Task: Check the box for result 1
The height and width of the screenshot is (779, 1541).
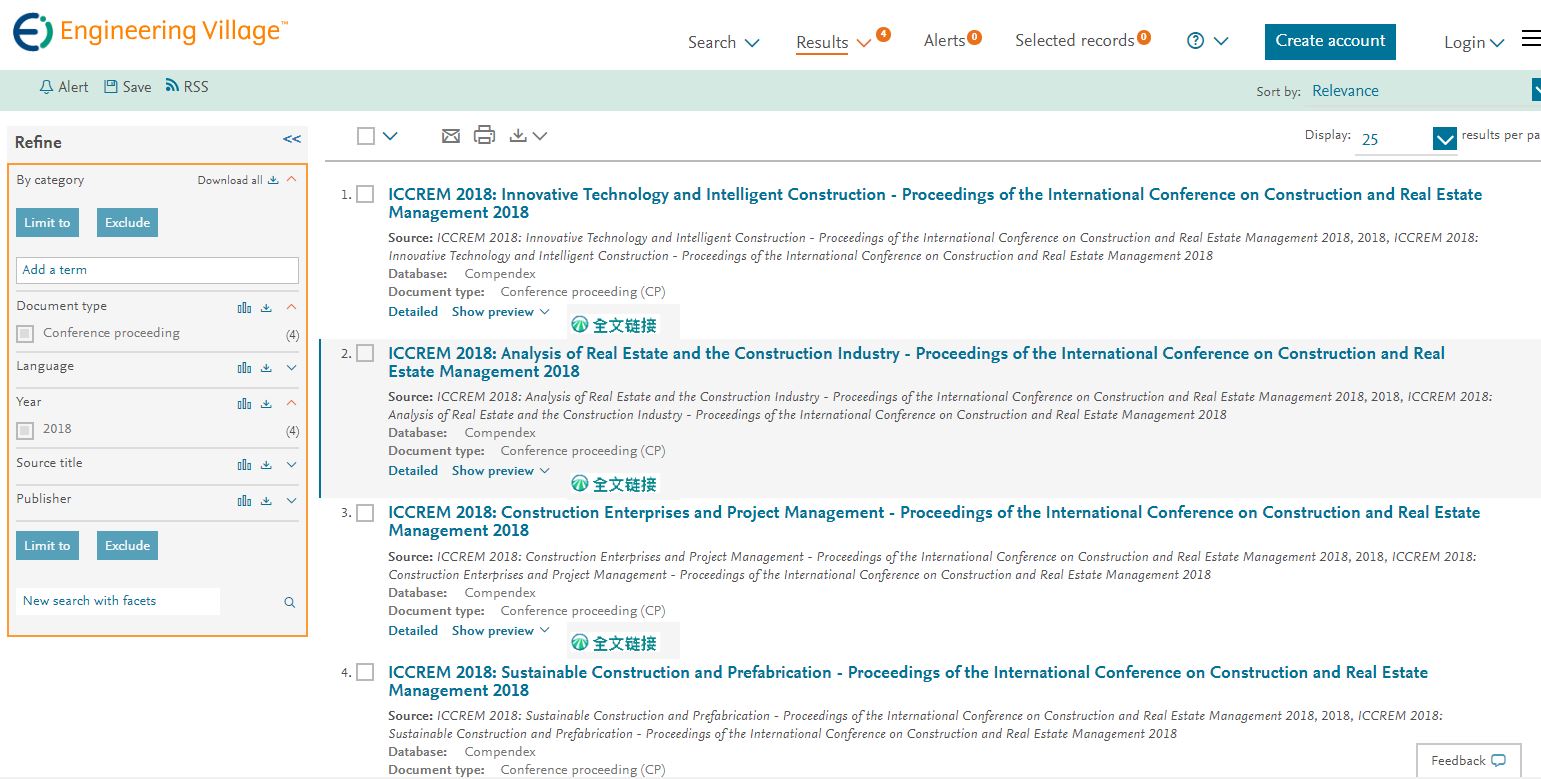Action: (x=365, y=194)
